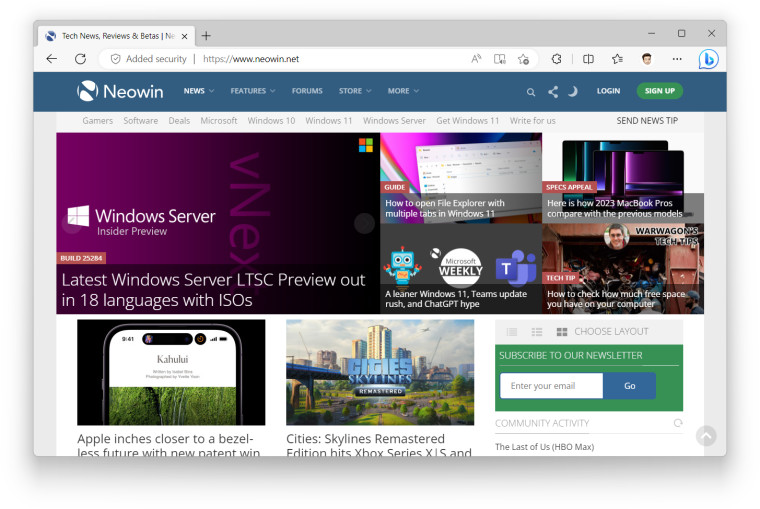Expand the NEWS dropdown menu
This screenshot has height=509, width=760.
[x=199, y=91]
